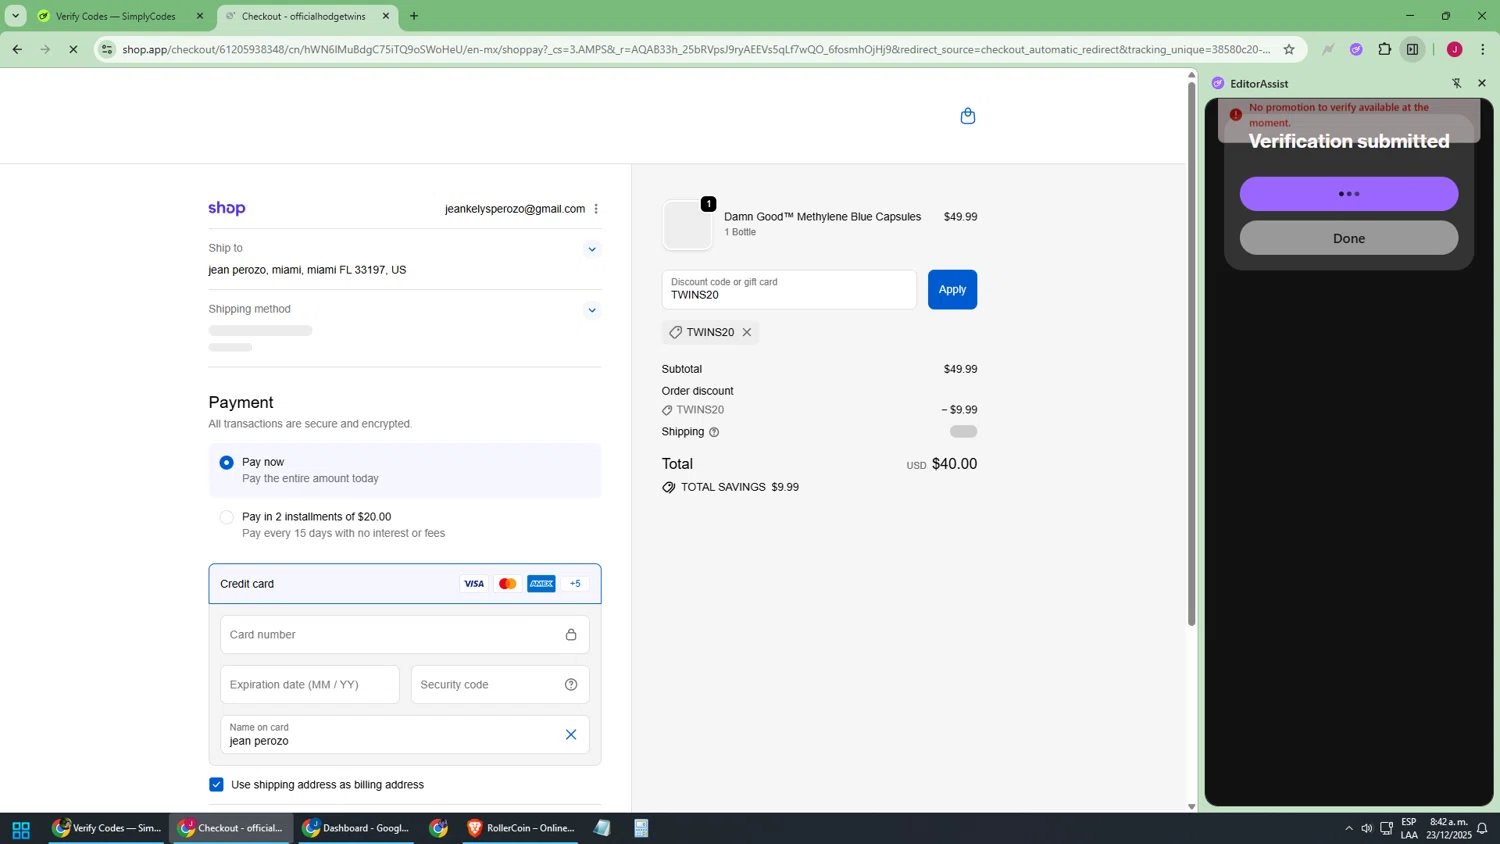Image resolution: width=1500 pixels, height=844 pixels.
Task: Toggle use shipping address as billing
Action: [x=216, y=785]
